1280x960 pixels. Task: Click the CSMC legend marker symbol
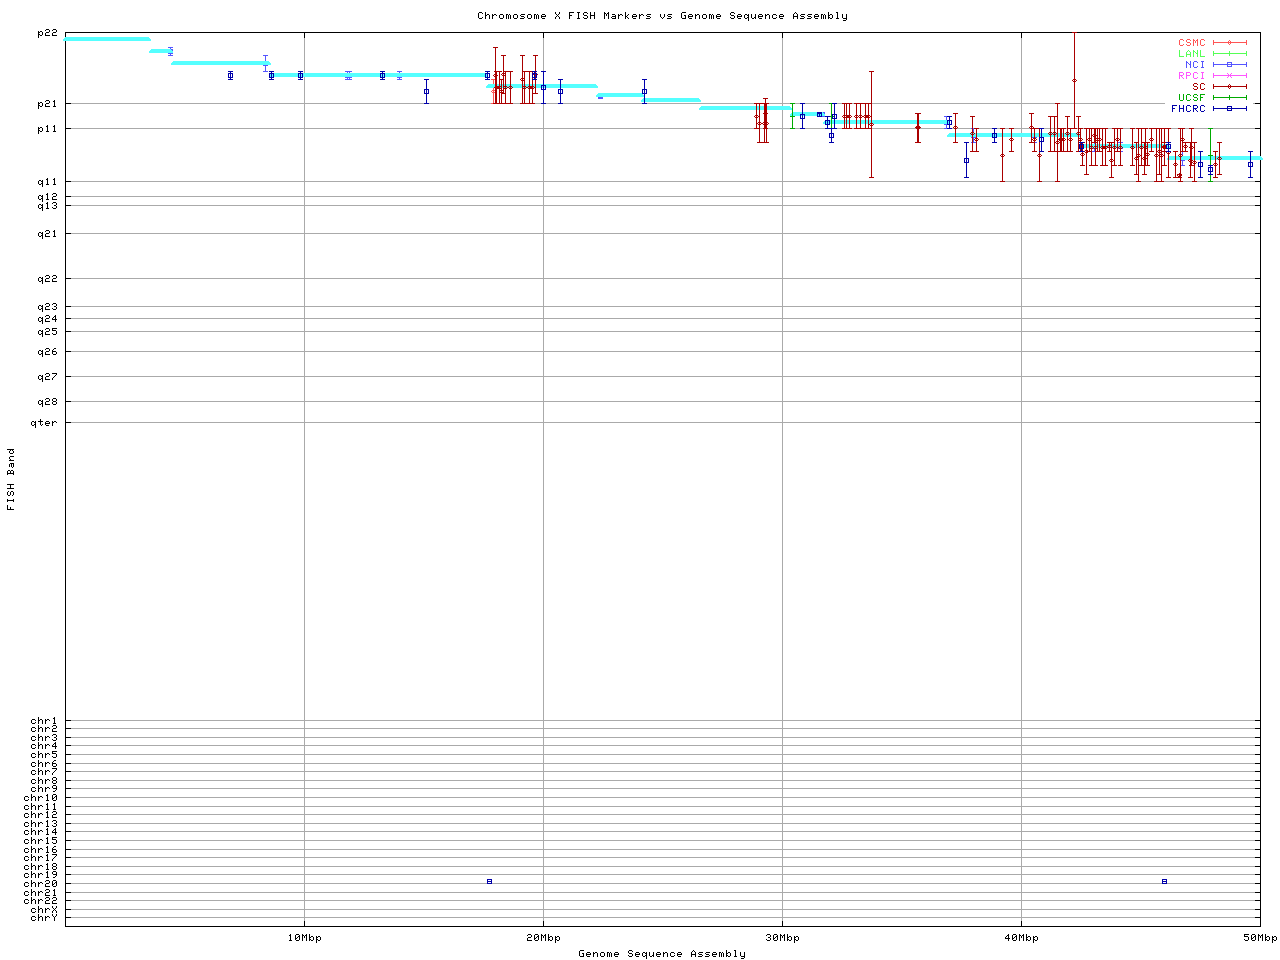[1229, 43]
